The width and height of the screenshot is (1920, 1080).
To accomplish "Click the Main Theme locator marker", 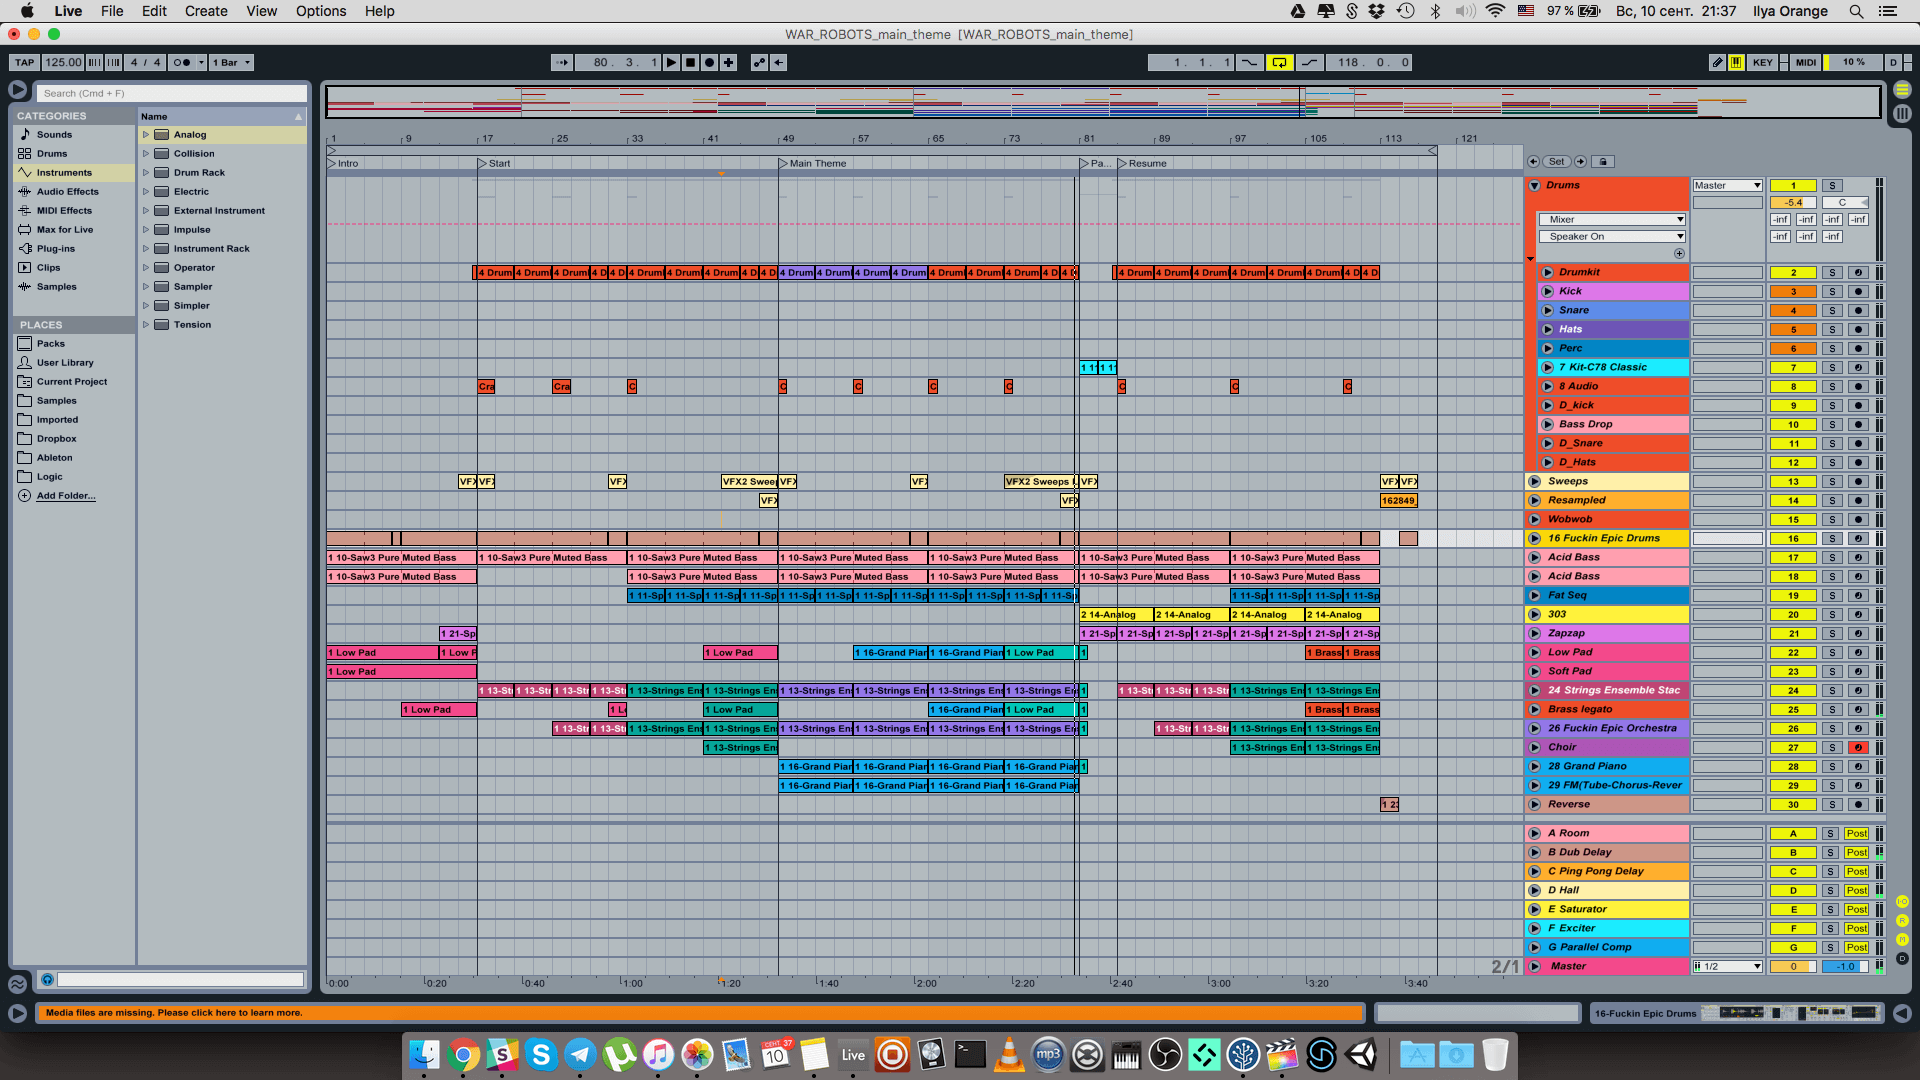I will point(783,163).
